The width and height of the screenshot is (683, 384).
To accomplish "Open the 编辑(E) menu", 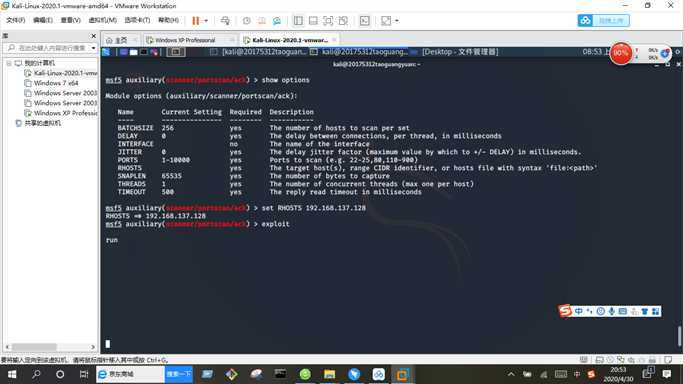I will tap(43, 20).
